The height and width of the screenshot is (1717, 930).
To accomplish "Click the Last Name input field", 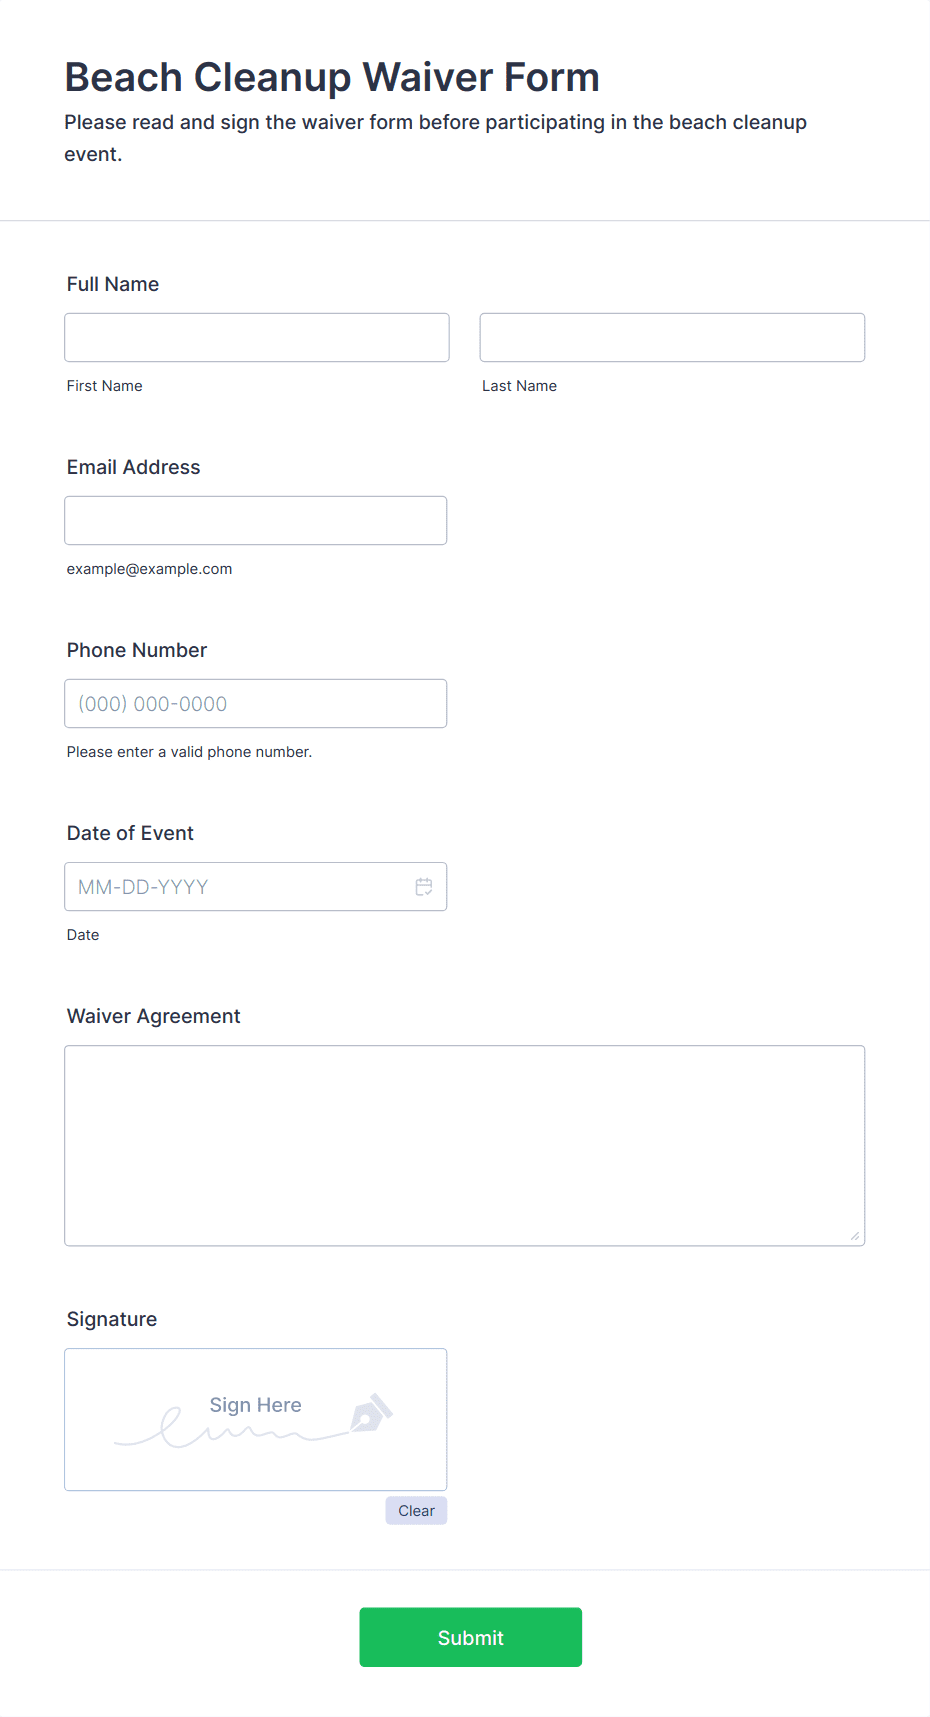I will click(x=672, y=337).
